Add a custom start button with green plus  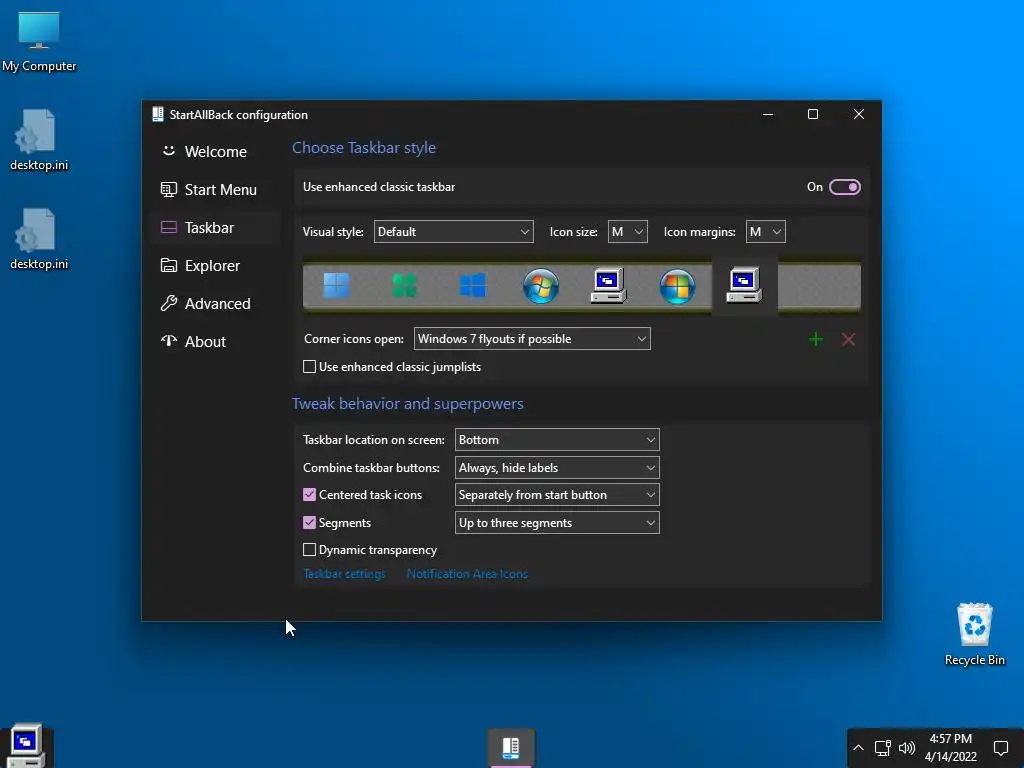click(816, 339)
